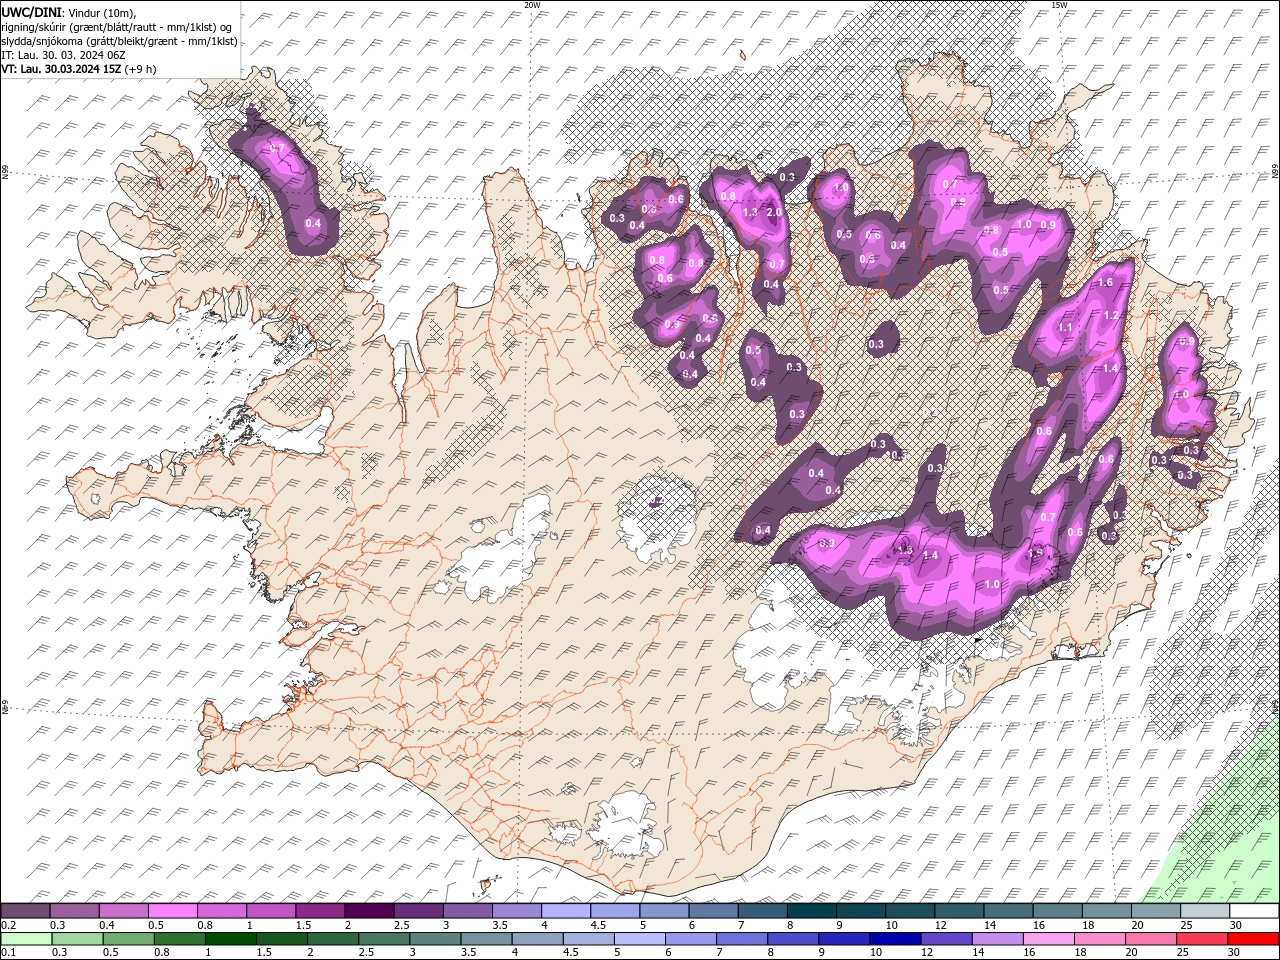Pick the blue swatch labeled 8 in lower rain legend

point(793,938)
